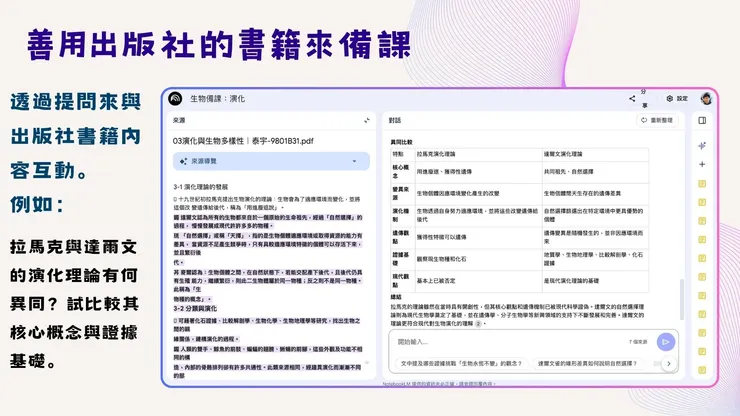Click the 對話 panel heading
Viewport: 740px width, 416px height.
point(395,120)
